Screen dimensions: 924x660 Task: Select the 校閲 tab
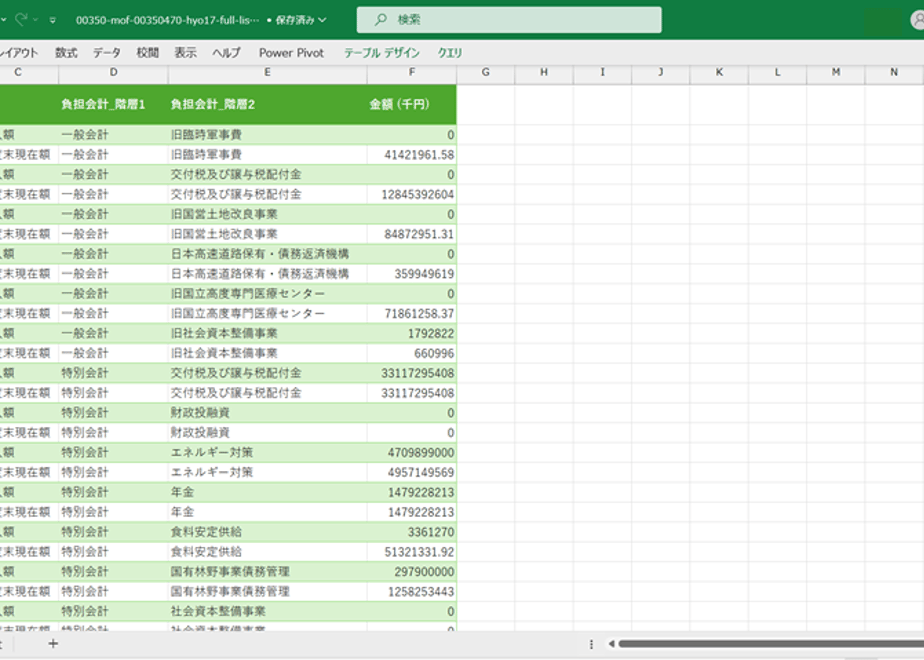(147, 52)
